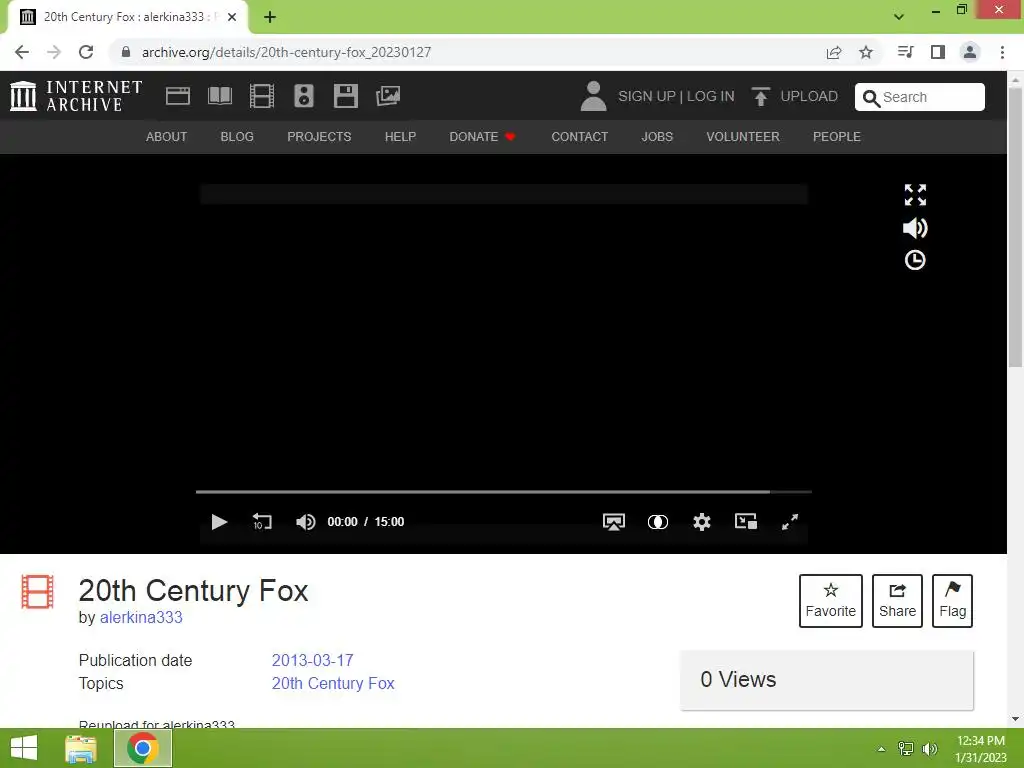Open the ABOUT menu item
Image resolution: width=1024 pixels, height=768 pixels.
tap(166, 136)
